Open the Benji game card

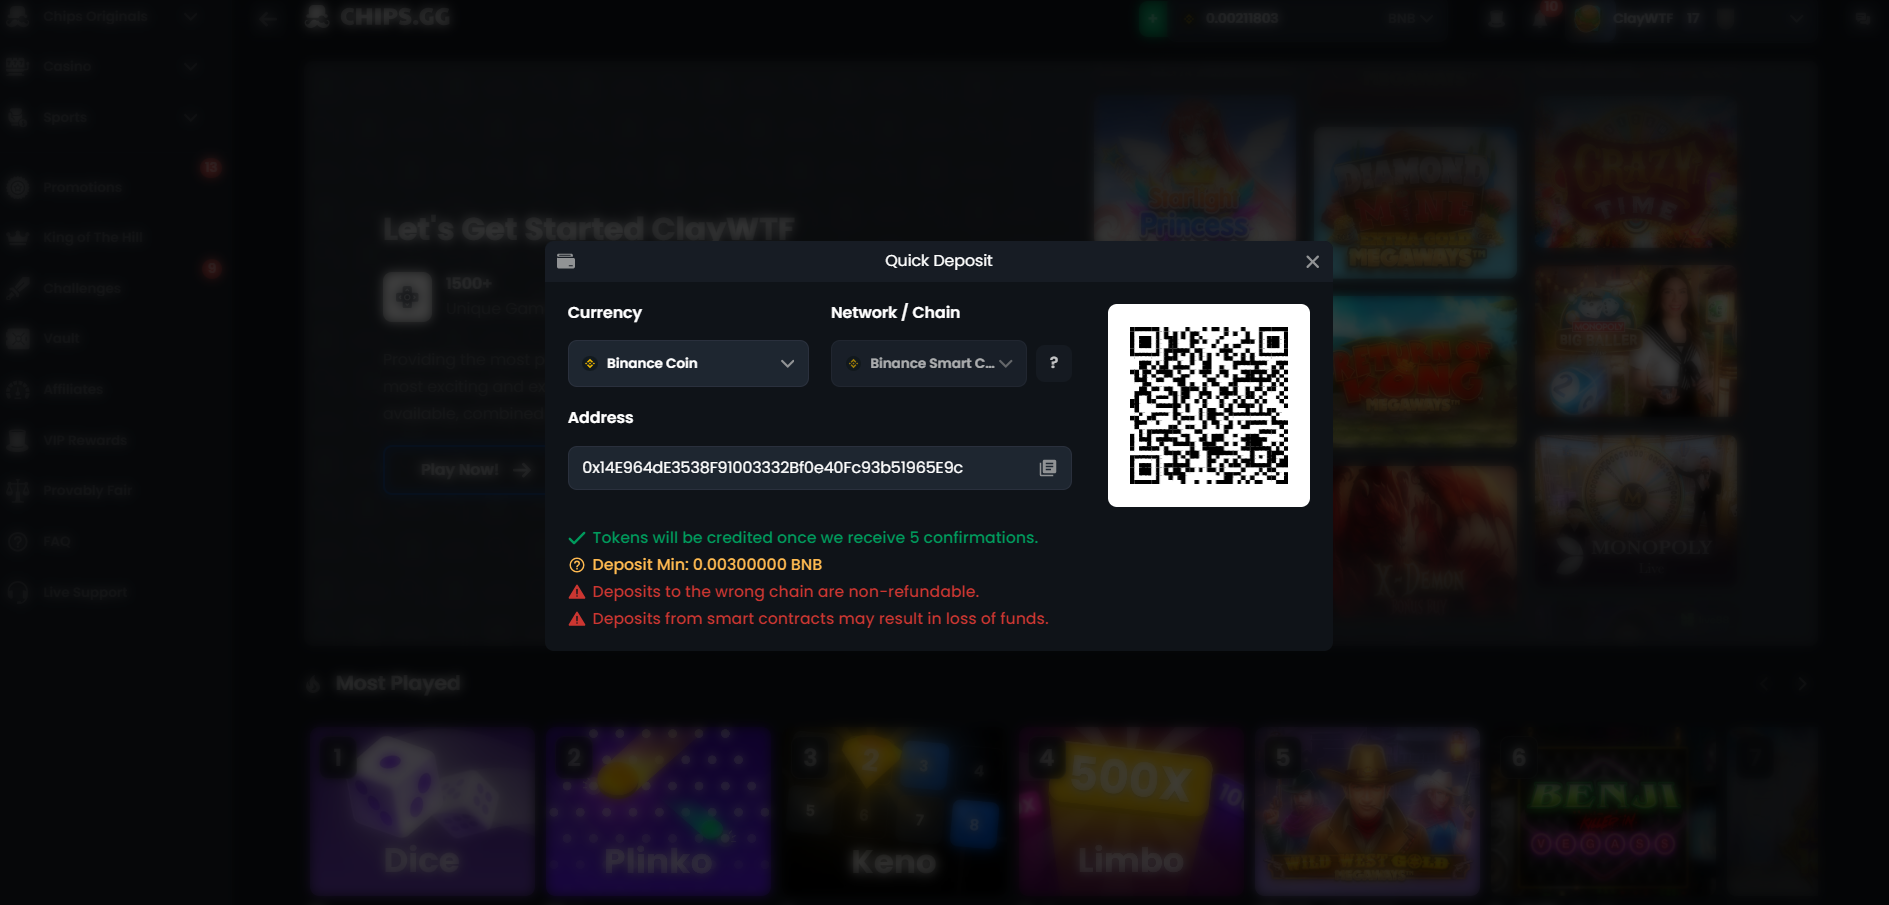click(x=1603, y=810)
